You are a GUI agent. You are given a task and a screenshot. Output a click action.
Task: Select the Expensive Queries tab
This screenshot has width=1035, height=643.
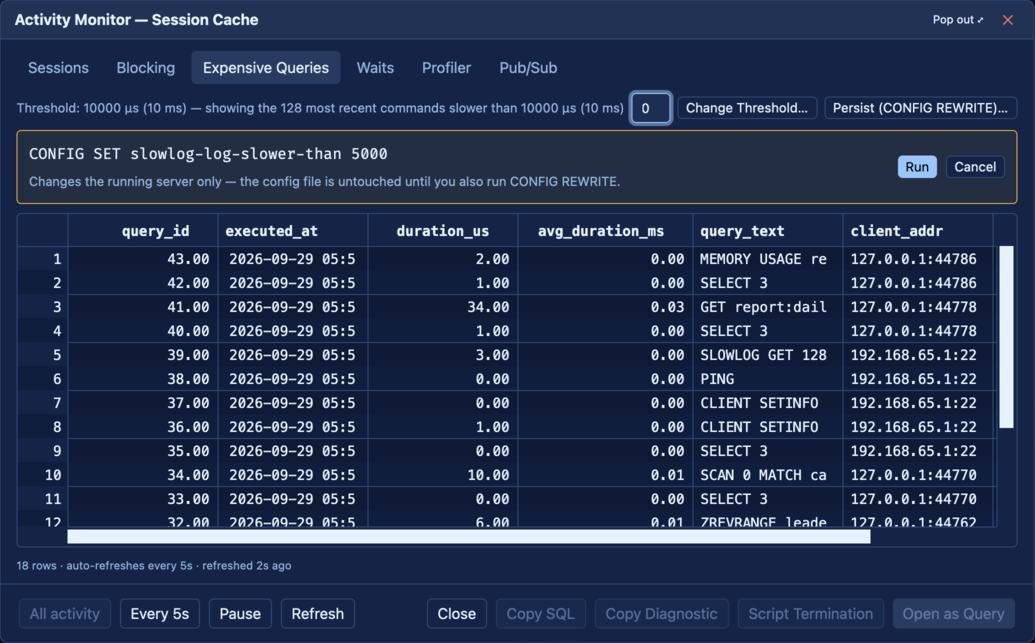266,68
